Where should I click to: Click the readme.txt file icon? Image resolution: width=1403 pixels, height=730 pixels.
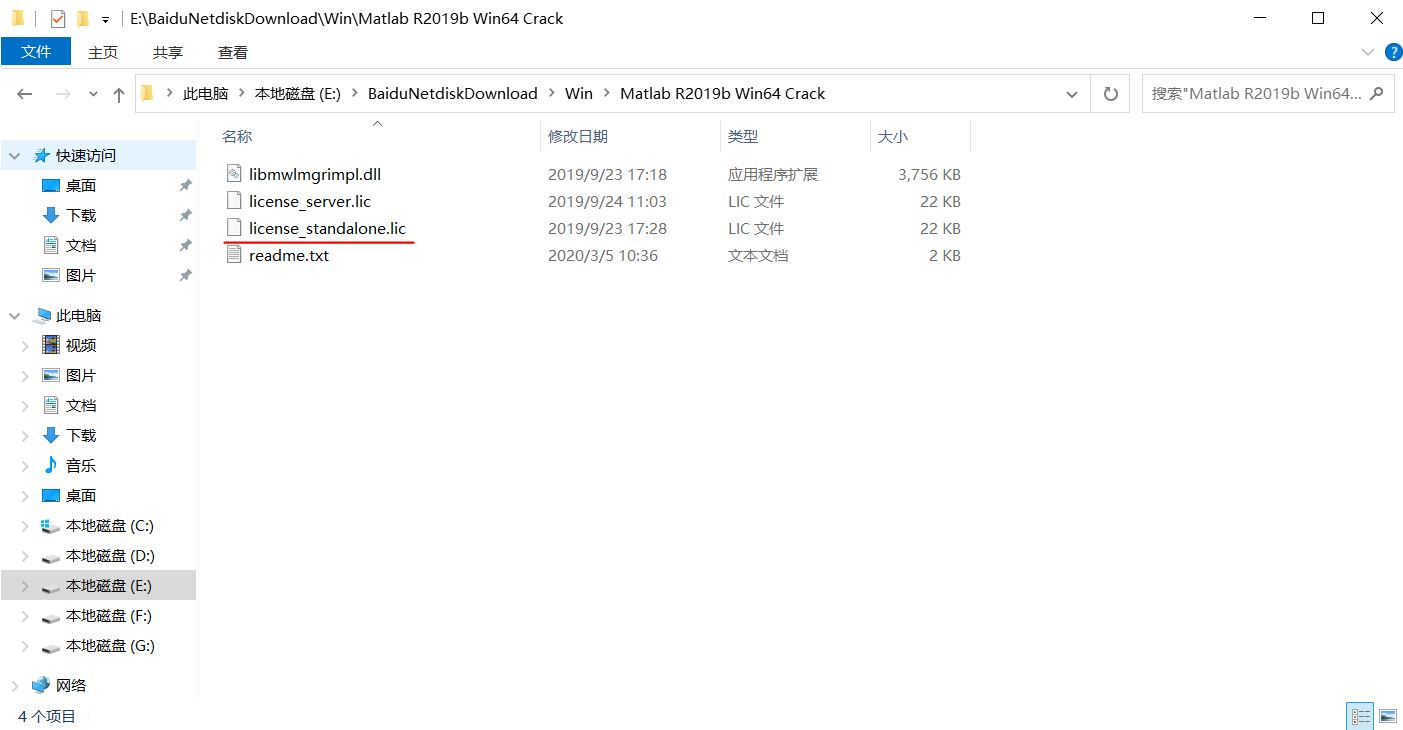pyautogui.click(x=234, y=255)
